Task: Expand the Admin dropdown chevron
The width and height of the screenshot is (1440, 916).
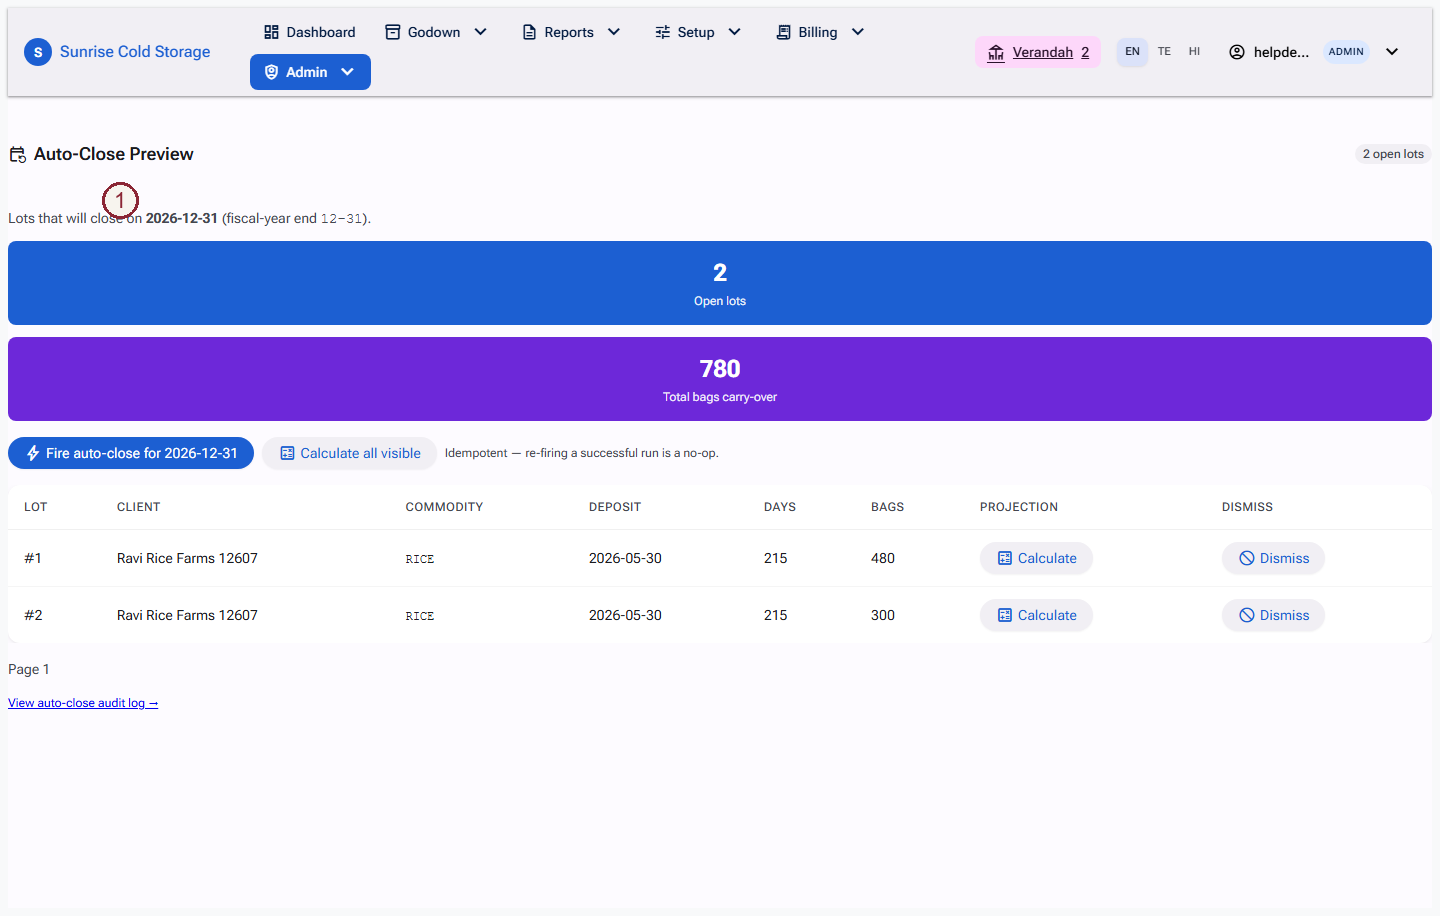Action: click(x=347, y=72)
